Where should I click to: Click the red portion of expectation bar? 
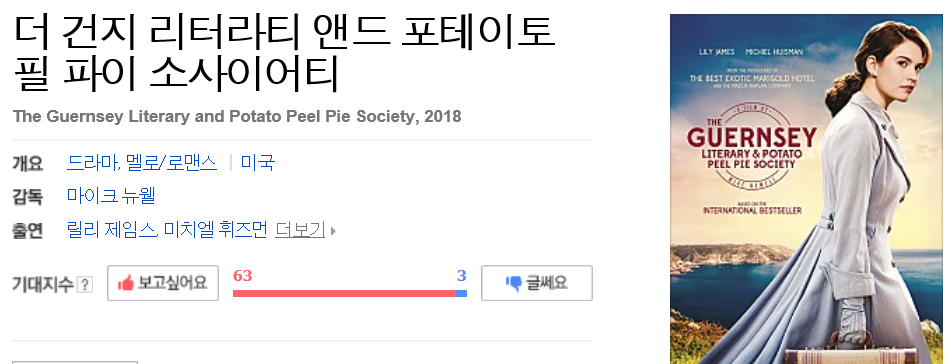pos(344,293)
